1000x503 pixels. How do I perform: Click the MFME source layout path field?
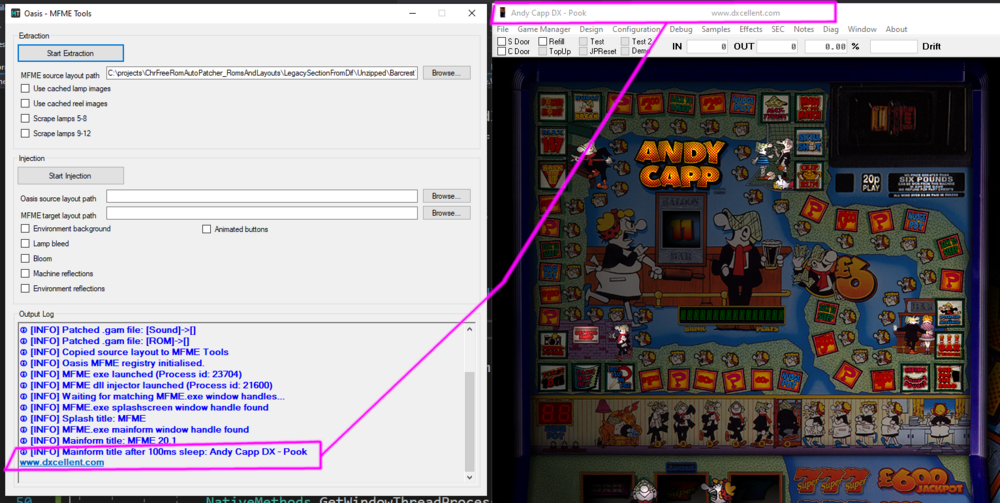coord(261,73)
